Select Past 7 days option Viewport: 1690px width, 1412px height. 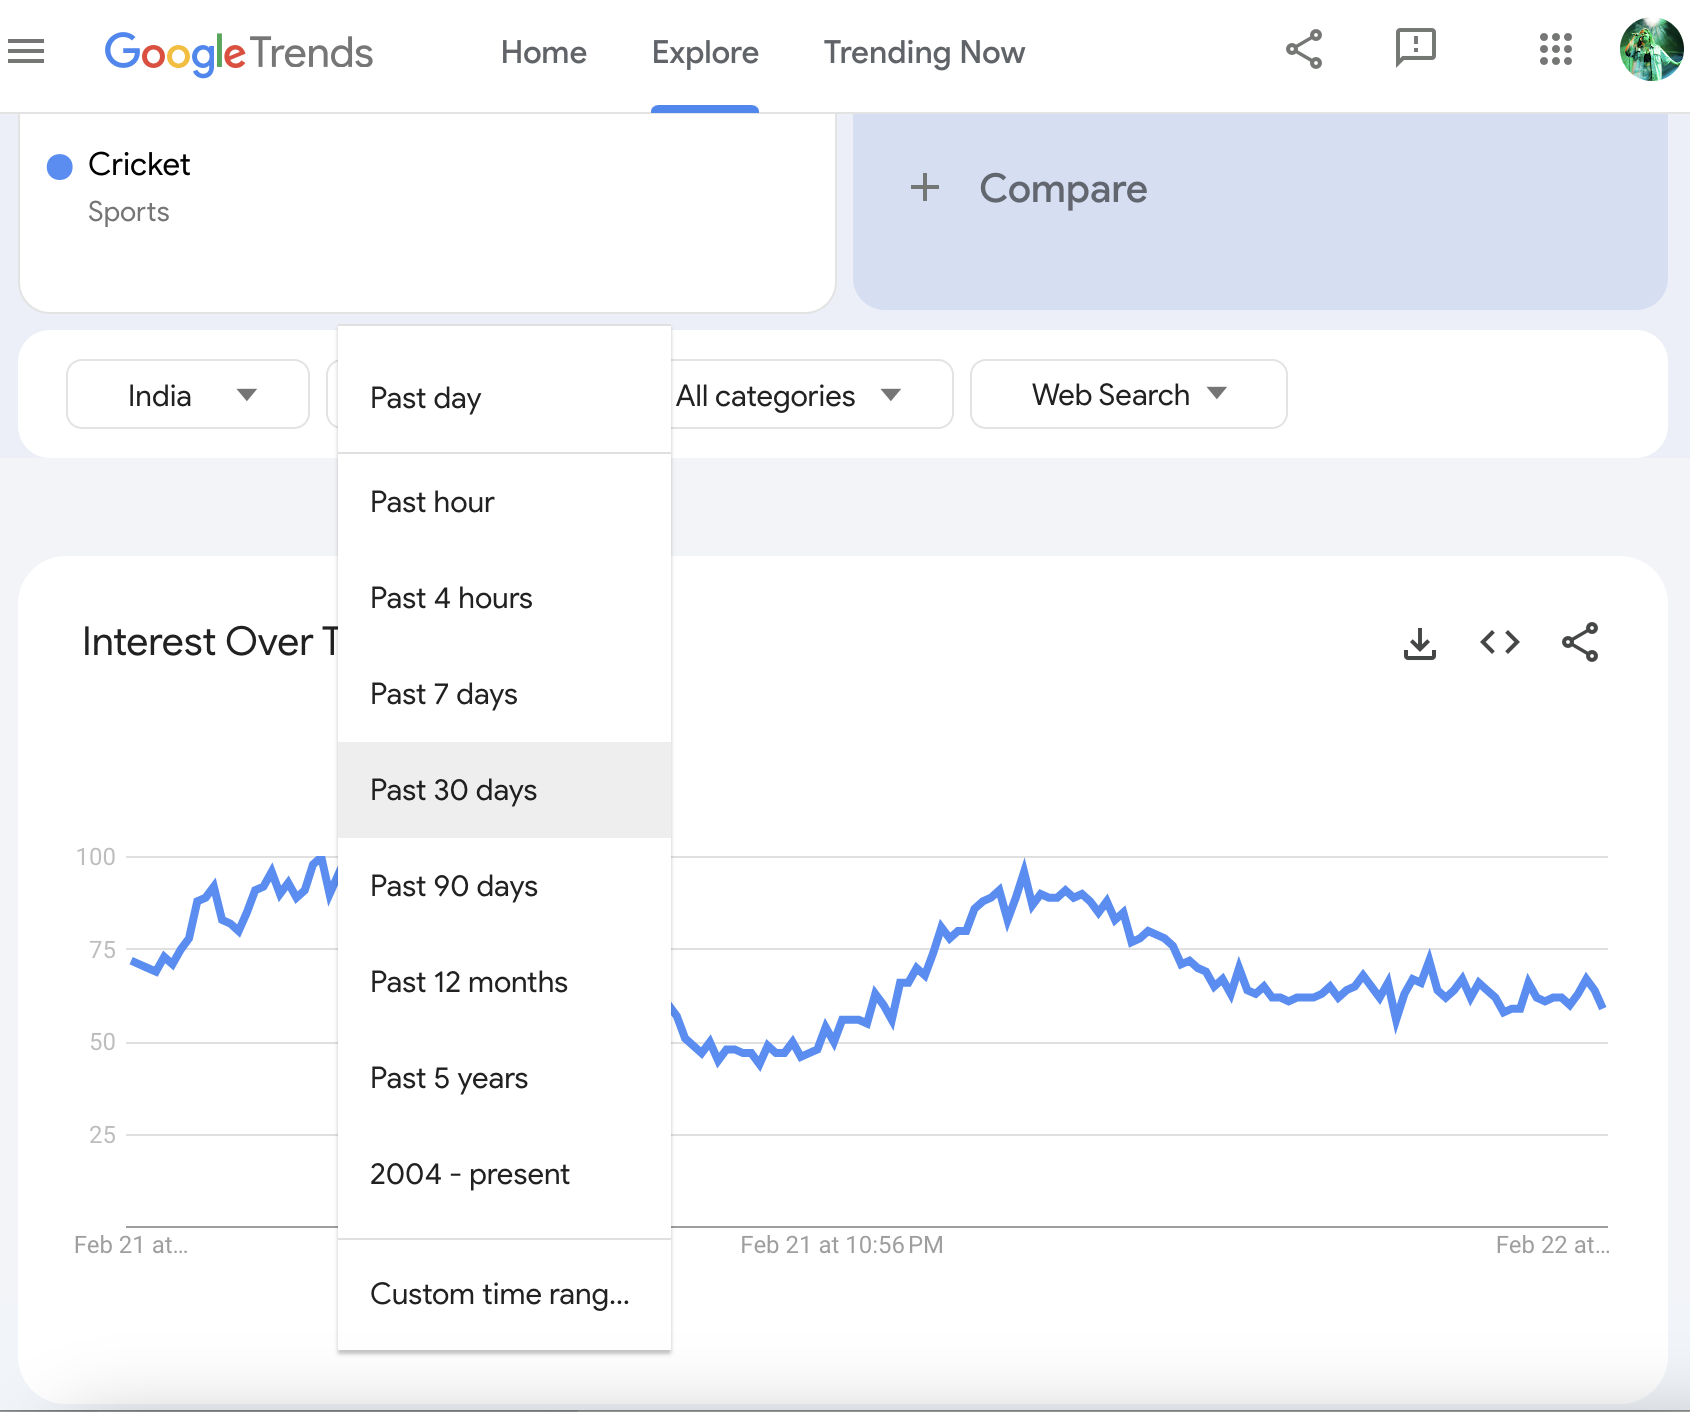coord(505,694)
